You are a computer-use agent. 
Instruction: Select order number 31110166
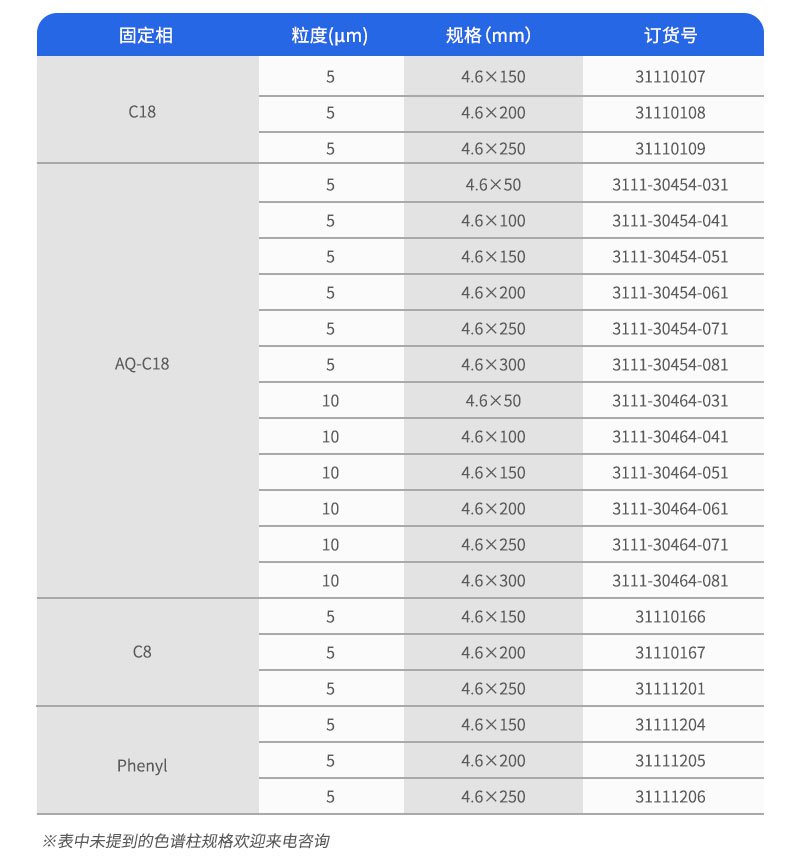click(670, 616)
